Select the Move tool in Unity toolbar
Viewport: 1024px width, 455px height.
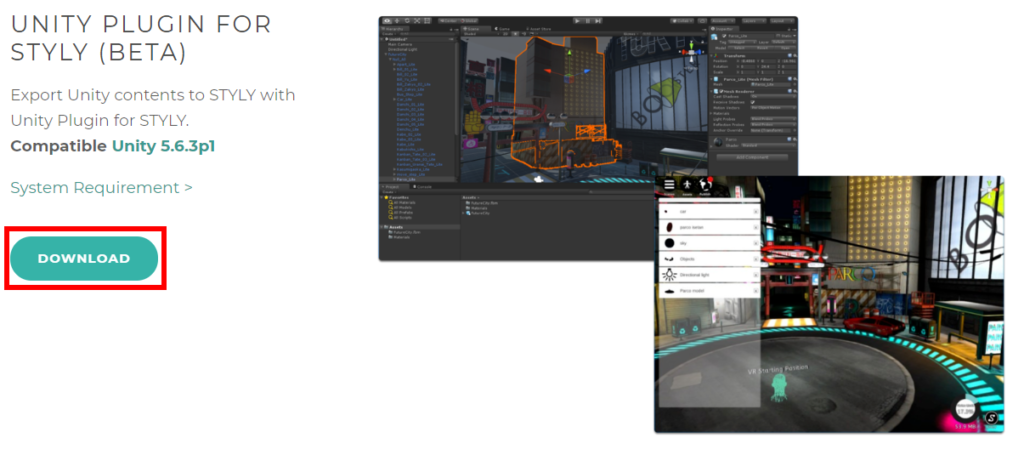(397, 21)
